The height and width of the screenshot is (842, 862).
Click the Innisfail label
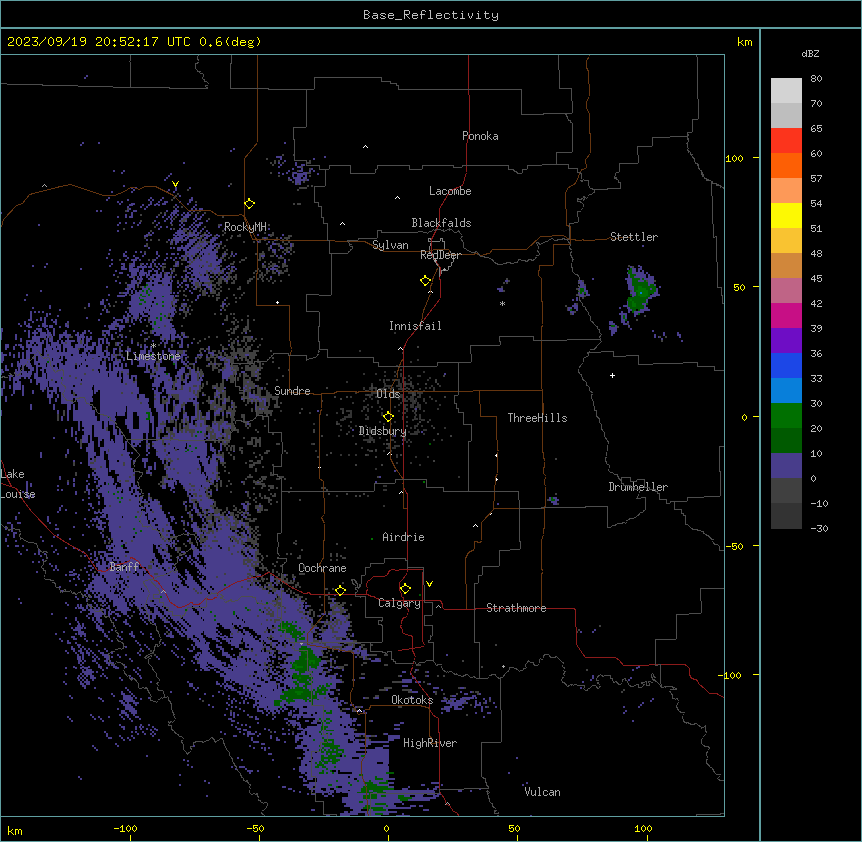click(x=415, y=326)
